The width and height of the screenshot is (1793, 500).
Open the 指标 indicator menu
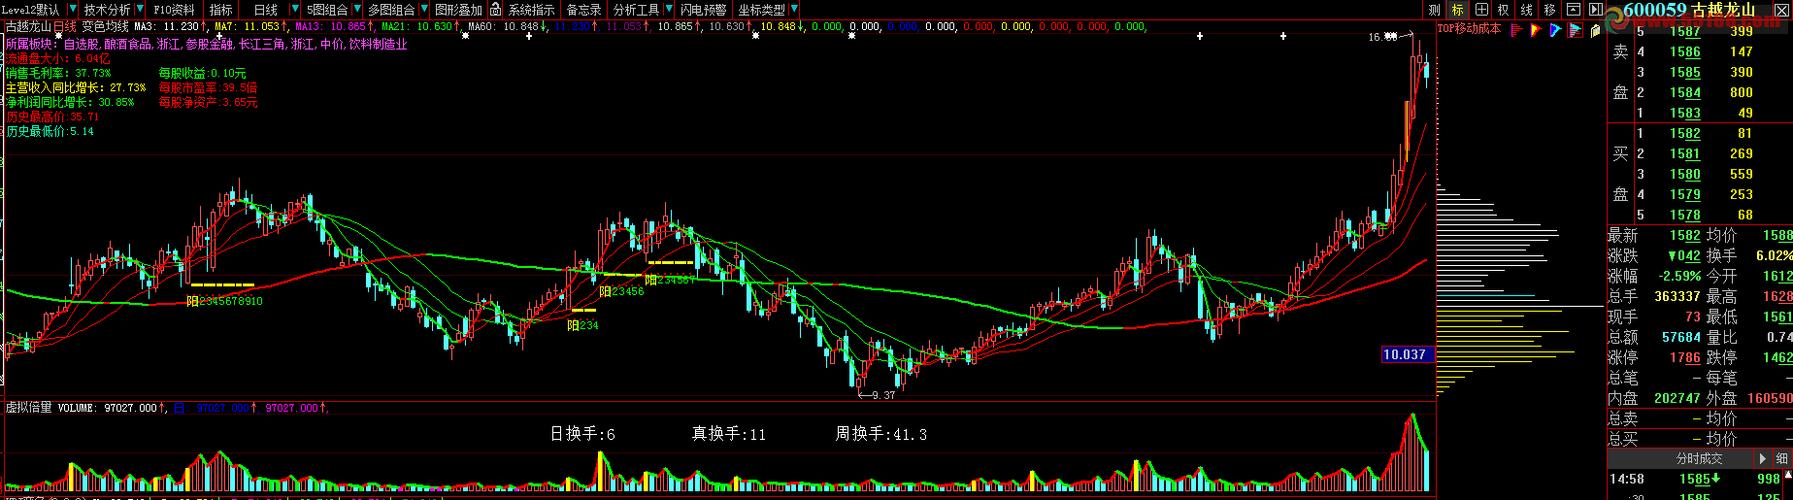[x=221, y=9]
